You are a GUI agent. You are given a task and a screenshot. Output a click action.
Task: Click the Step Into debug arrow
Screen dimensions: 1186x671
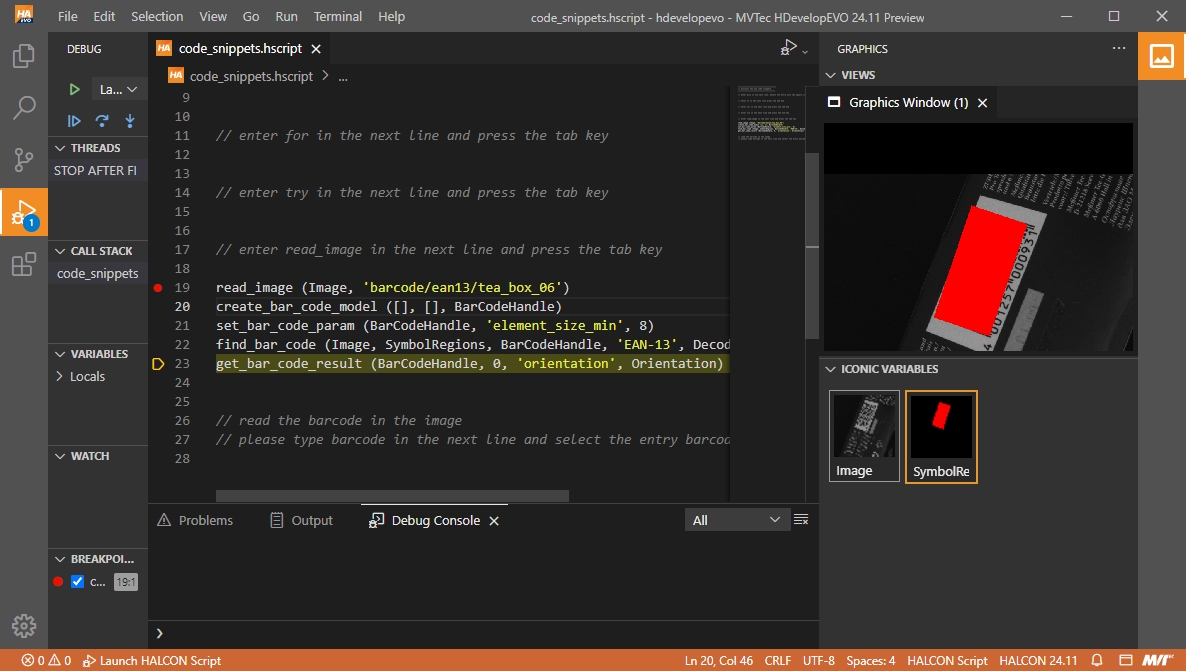(x=130, y=121)
